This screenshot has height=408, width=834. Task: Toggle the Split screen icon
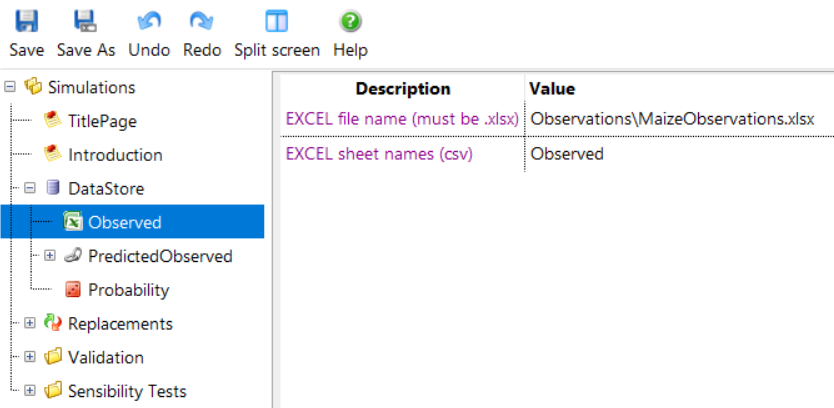[x=277, y=21]
